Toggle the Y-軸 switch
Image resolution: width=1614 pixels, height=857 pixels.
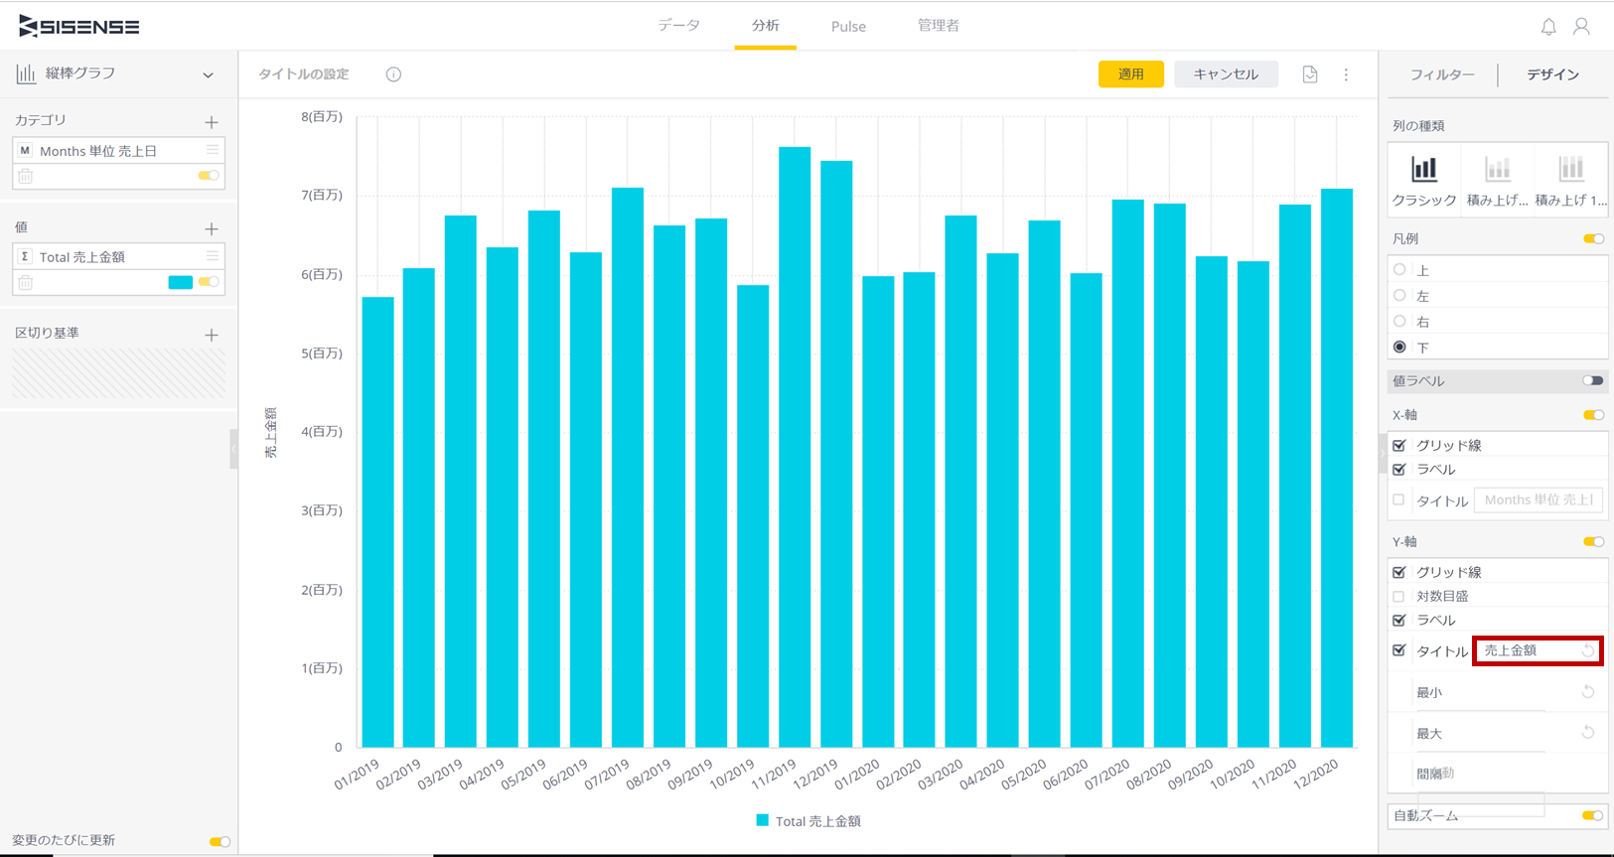coord(1593,542)
